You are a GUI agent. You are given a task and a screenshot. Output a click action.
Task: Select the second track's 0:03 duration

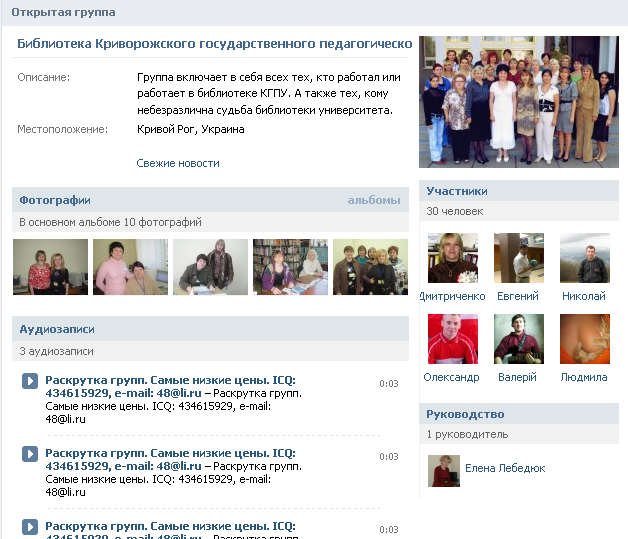(389, 457)
